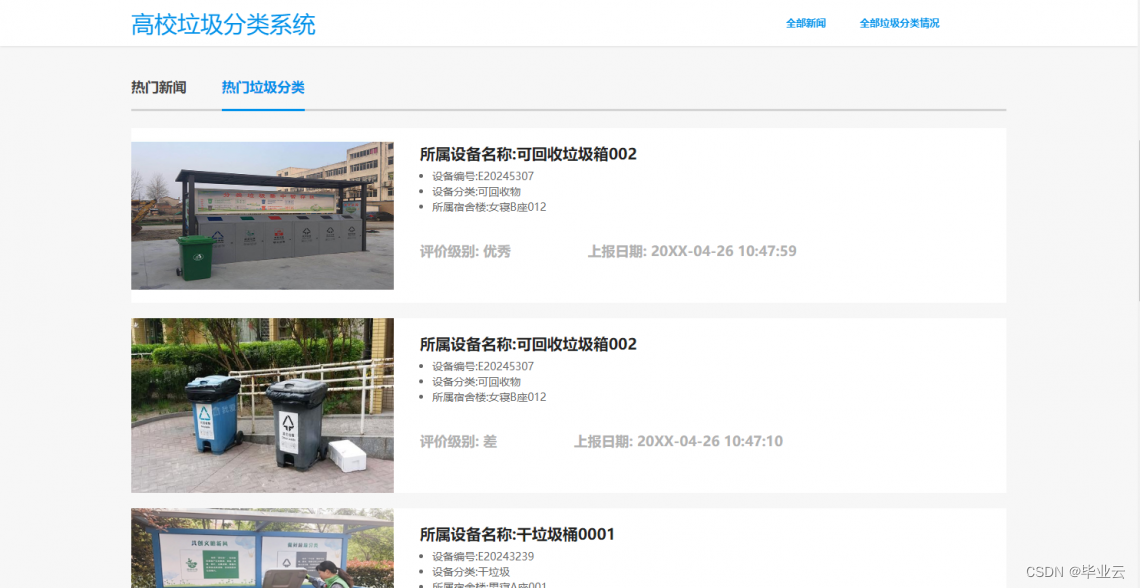The height and width of the screenshot is (588, 1140).
Task: Switch to the 热门新闻 tab
Action: pyautogui.click(x=158, y=87)
